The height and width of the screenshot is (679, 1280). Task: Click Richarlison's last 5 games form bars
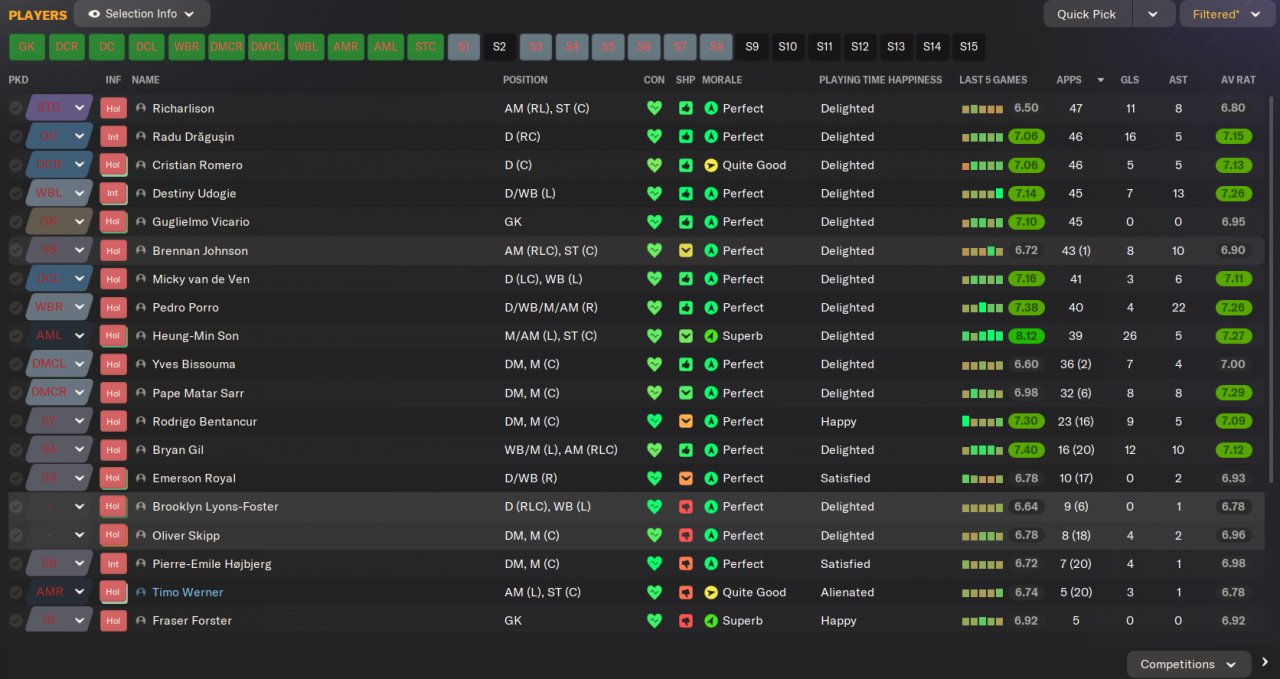click(x=982, y=108)
